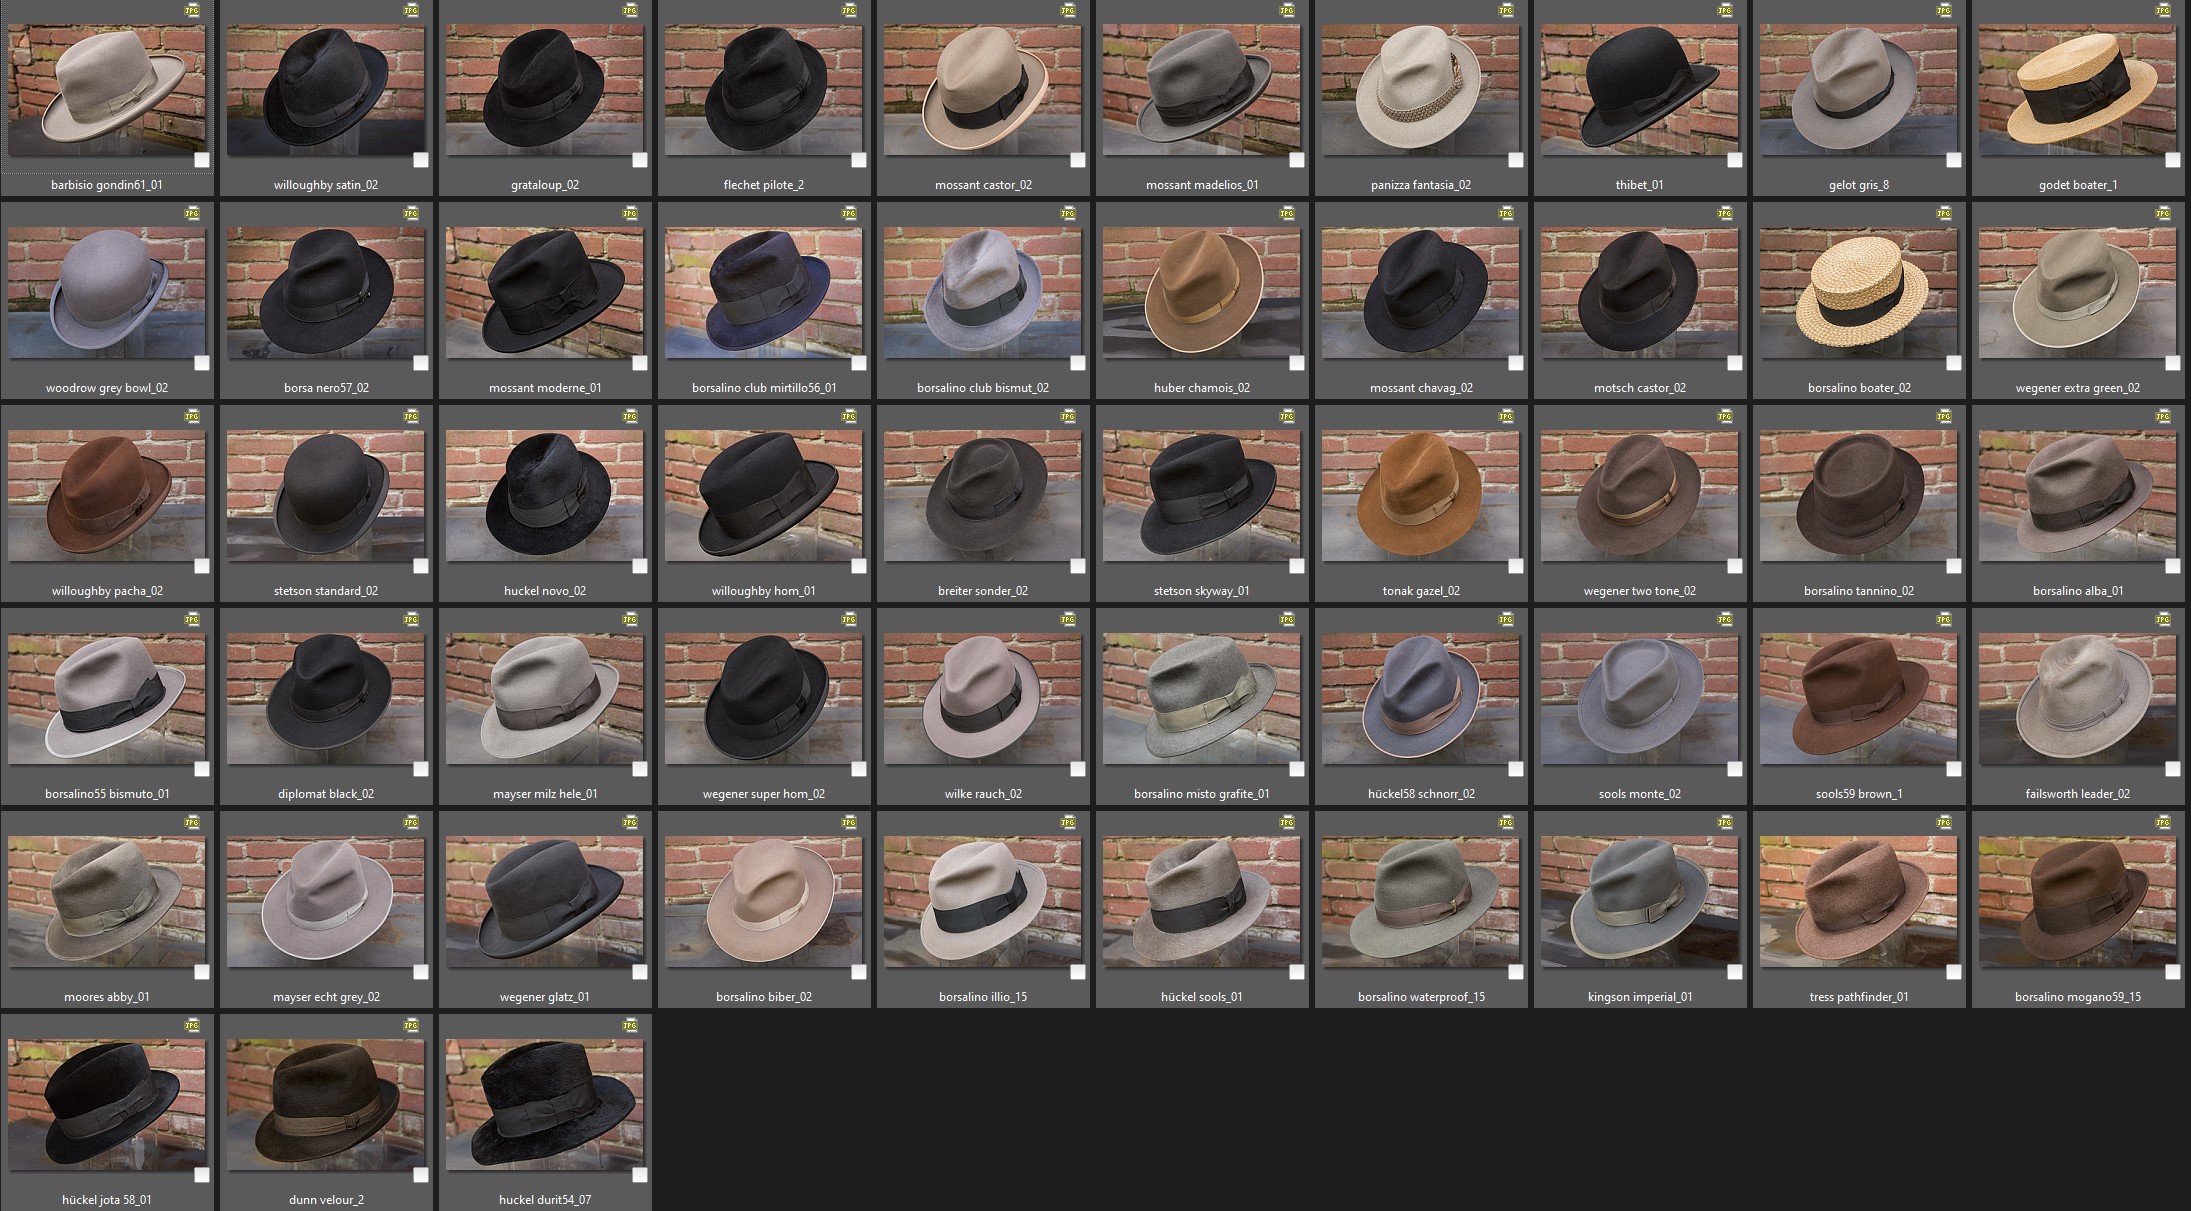This screenshot has width=2191, height=1211.
Task: Click JPG badge on willoughby satin_02
Action: [x=411, y=10]
